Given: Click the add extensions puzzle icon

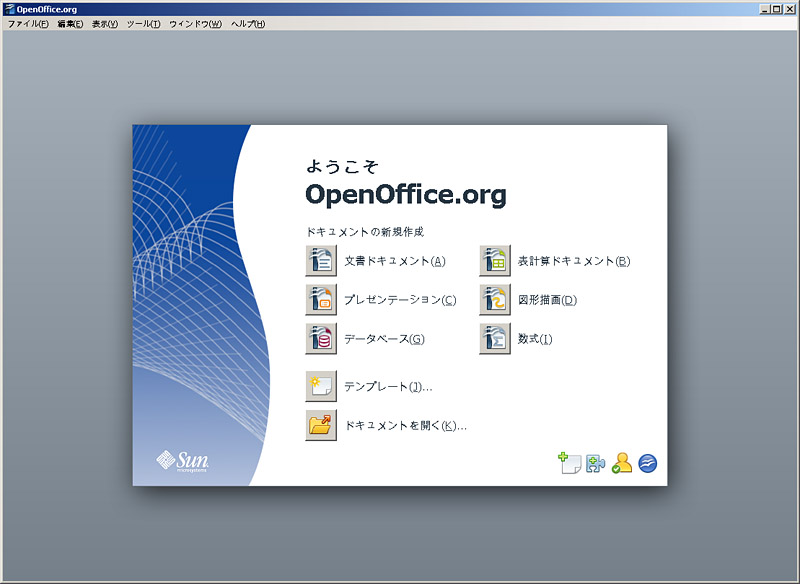Looking at the screenshot, I should (x=595, y=464).
